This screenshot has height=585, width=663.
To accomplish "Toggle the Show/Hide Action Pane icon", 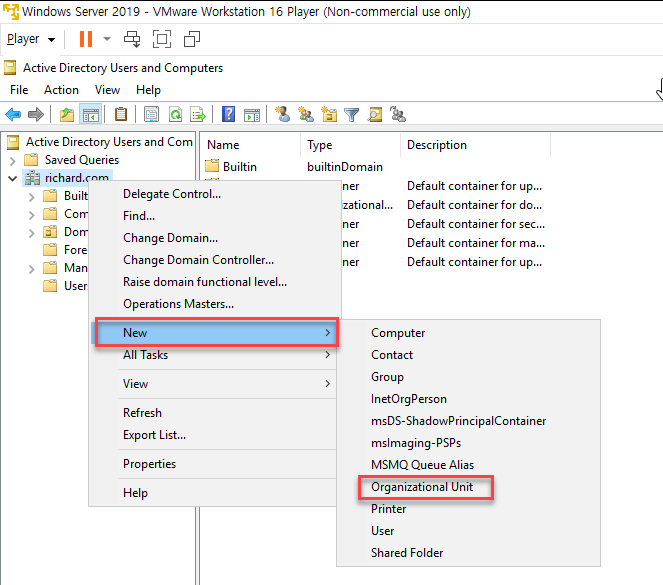I will (252, 114).
